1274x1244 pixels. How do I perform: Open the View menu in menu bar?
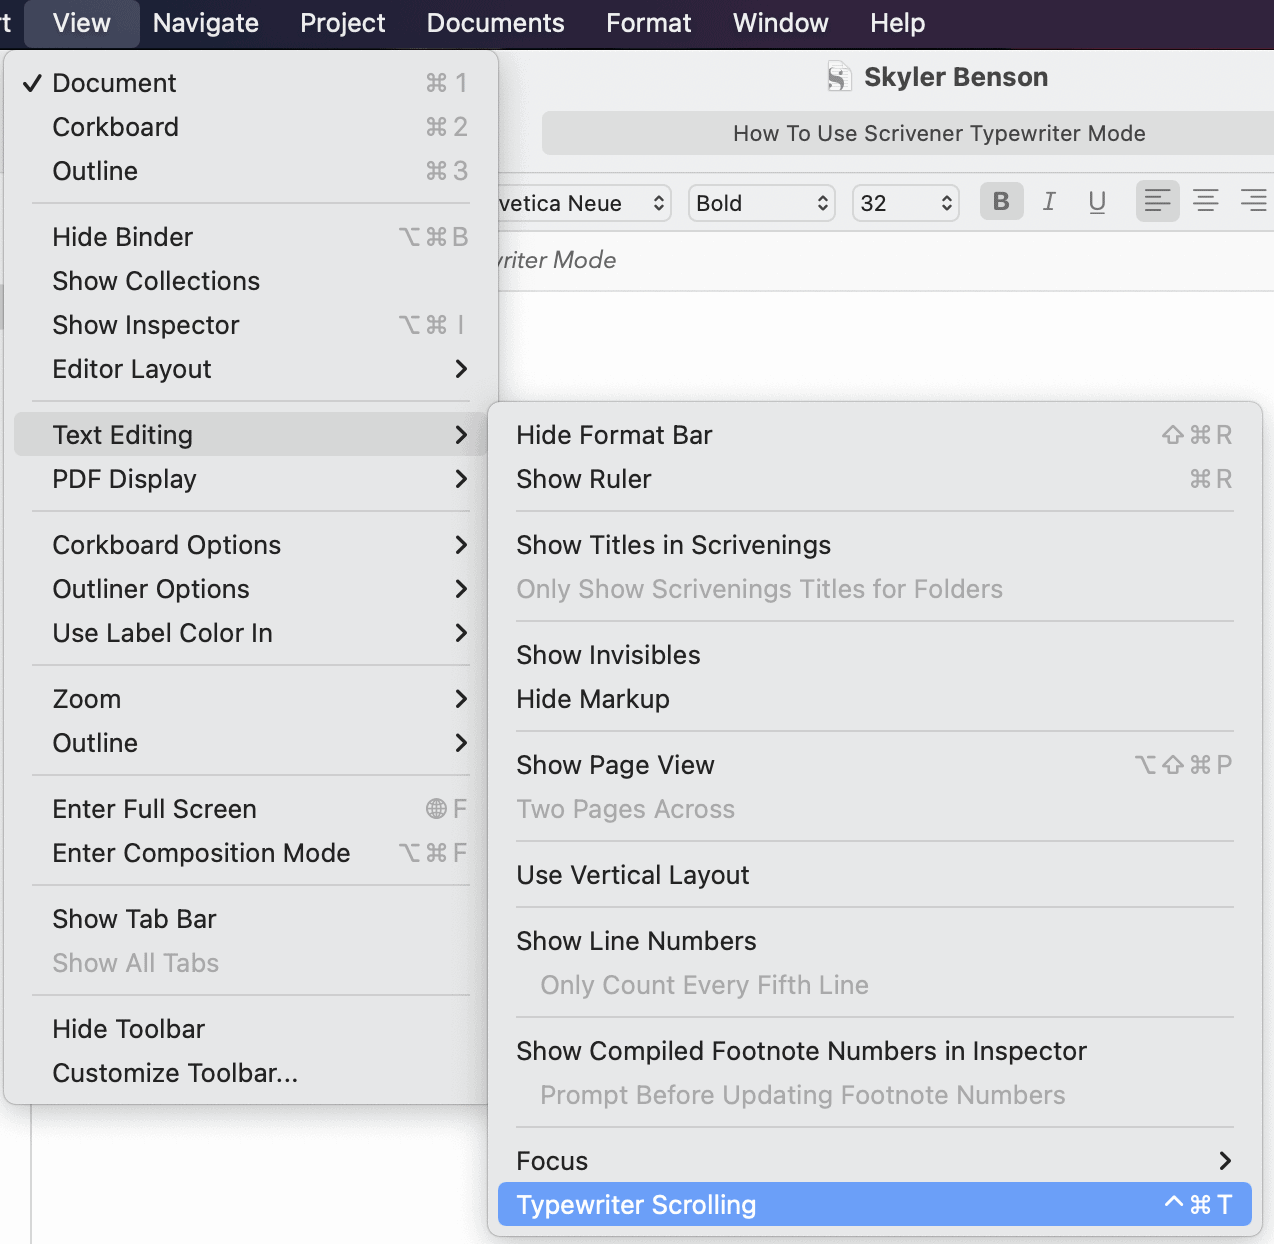click(81, 23)
